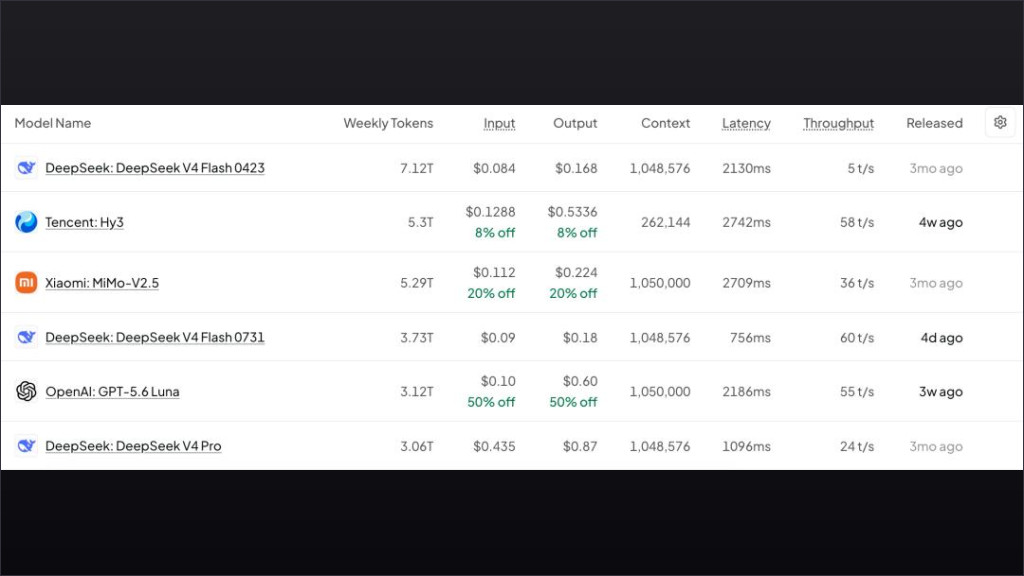
Task: Click the $0.435 input price
Action: click(494, 446)
